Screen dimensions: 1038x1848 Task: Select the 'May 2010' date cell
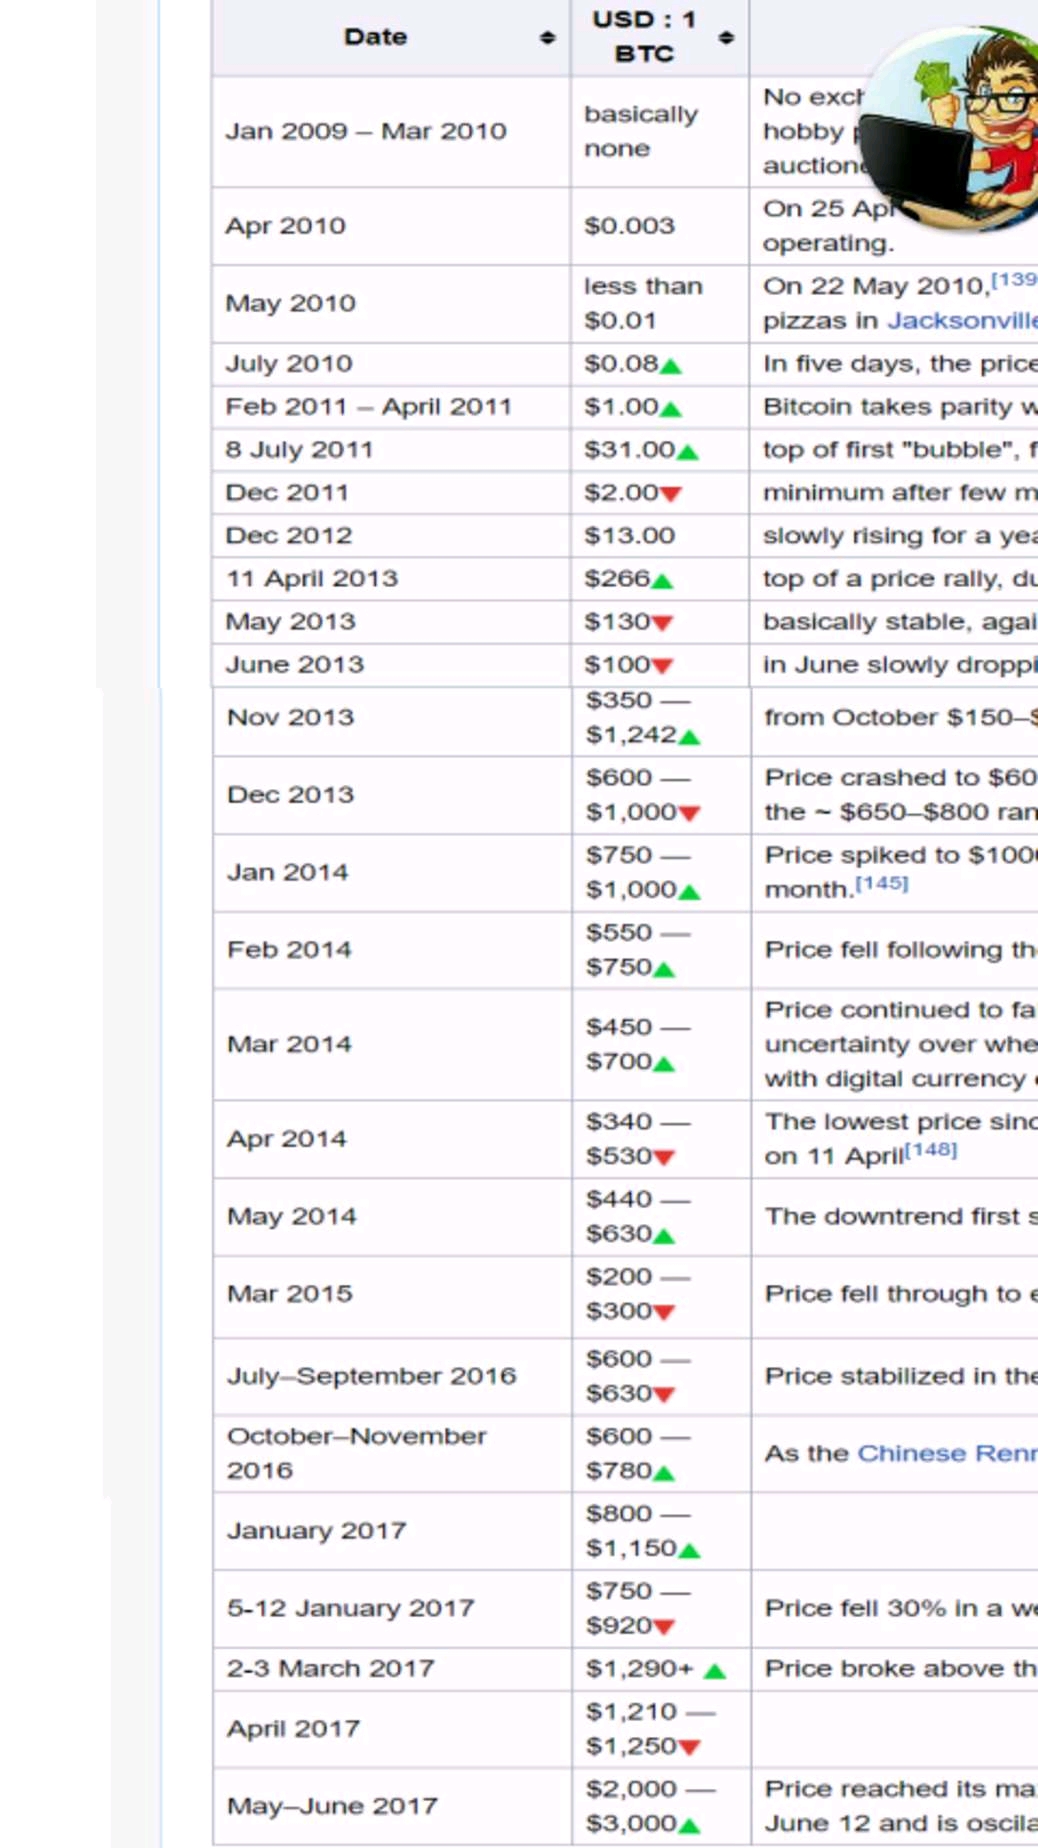click(x=391, y=304)
